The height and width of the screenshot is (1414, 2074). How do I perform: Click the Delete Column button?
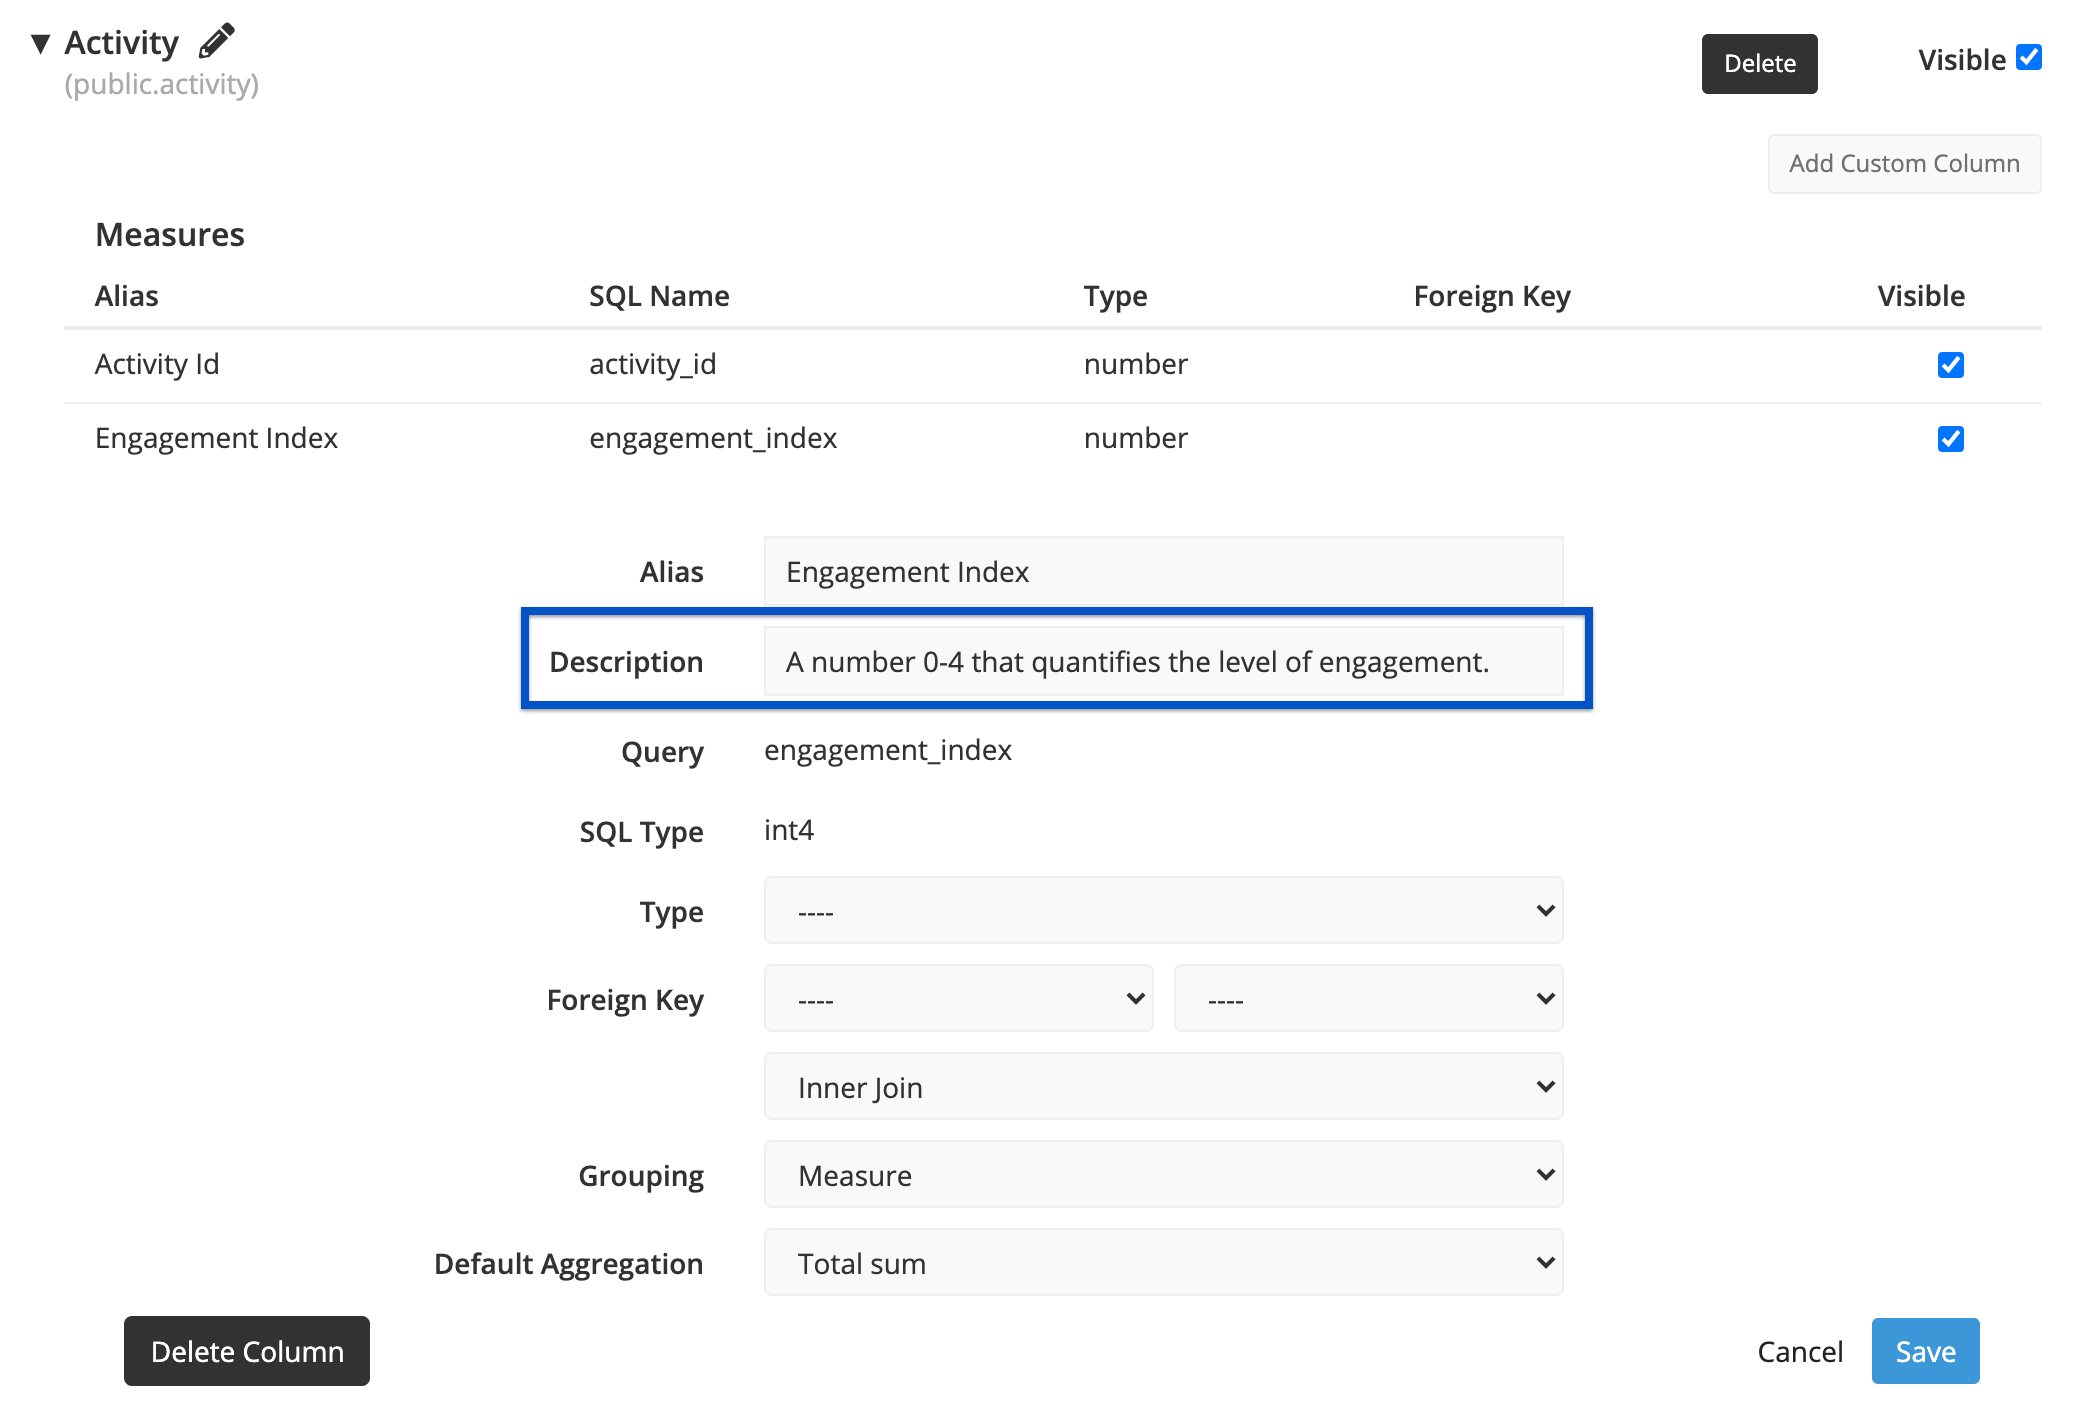246,1351
